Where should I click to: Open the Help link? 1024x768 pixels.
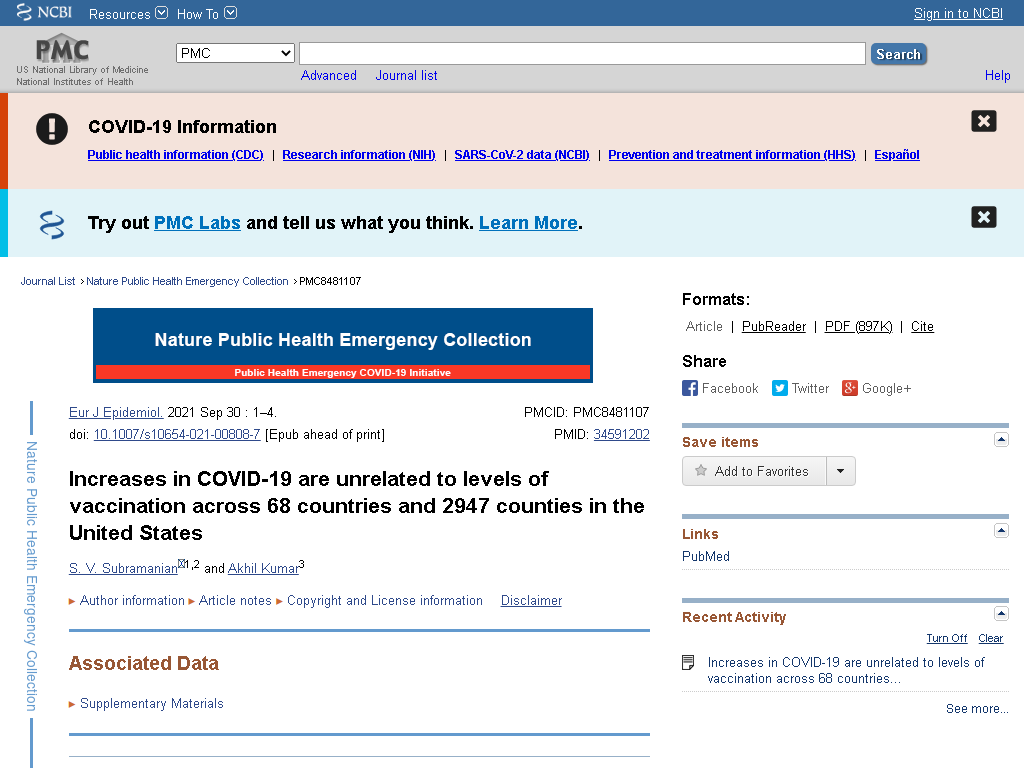point(997,76)
